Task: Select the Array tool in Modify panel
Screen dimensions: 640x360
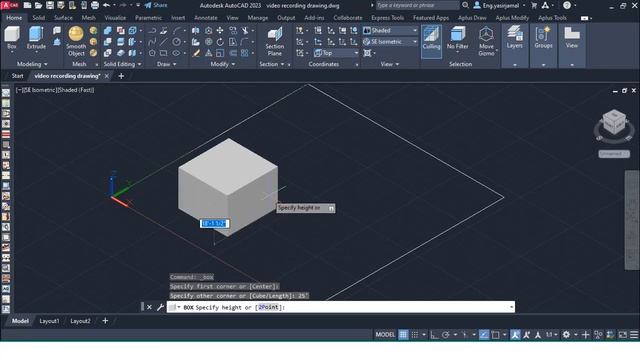Action: tap(244, 53)
